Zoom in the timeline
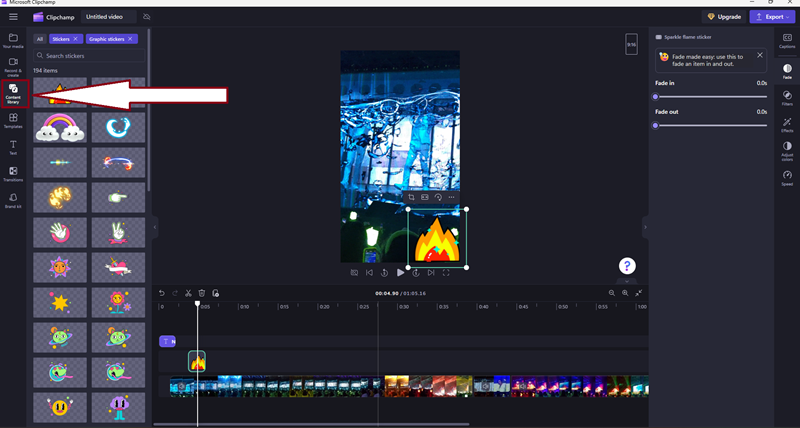800x428 pixels. (625, 293)
